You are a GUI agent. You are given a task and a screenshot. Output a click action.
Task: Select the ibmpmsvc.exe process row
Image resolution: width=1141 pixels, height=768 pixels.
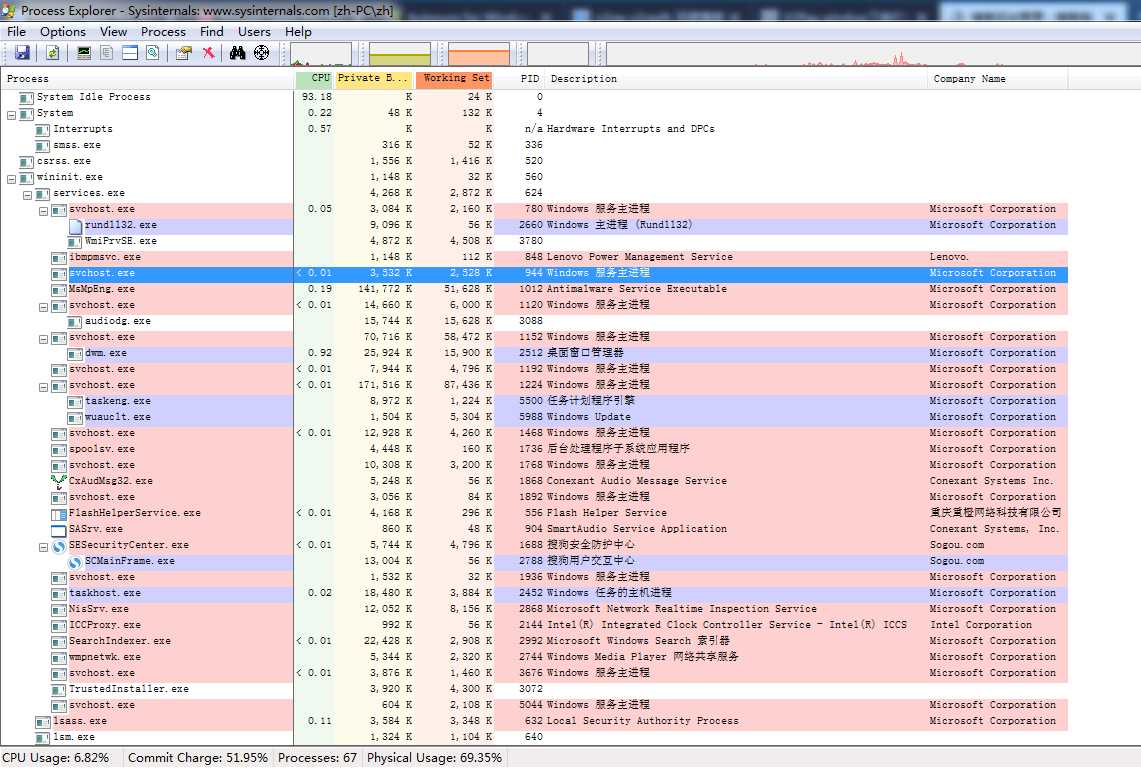coord(534,257)
